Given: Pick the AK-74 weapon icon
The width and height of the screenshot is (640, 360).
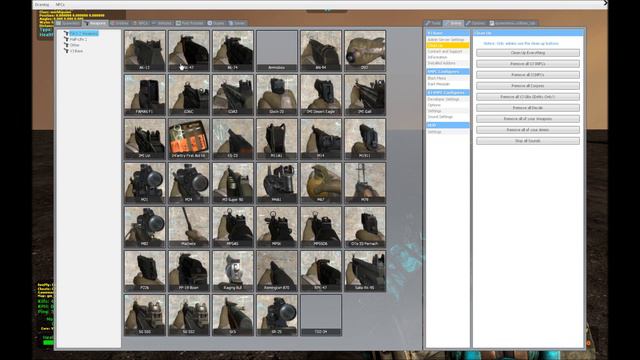Looking at the screenshot, I should click(x=233, y=51).
